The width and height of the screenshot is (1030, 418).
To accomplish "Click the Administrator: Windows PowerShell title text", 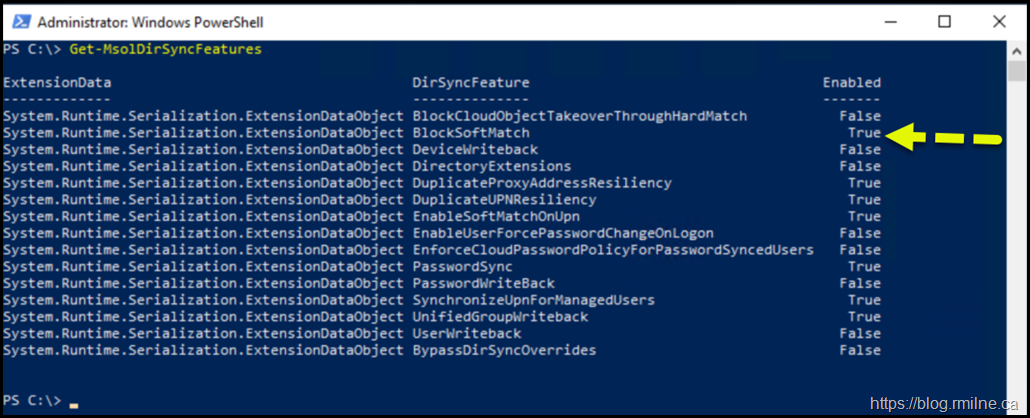I will [x=150, y=21].
